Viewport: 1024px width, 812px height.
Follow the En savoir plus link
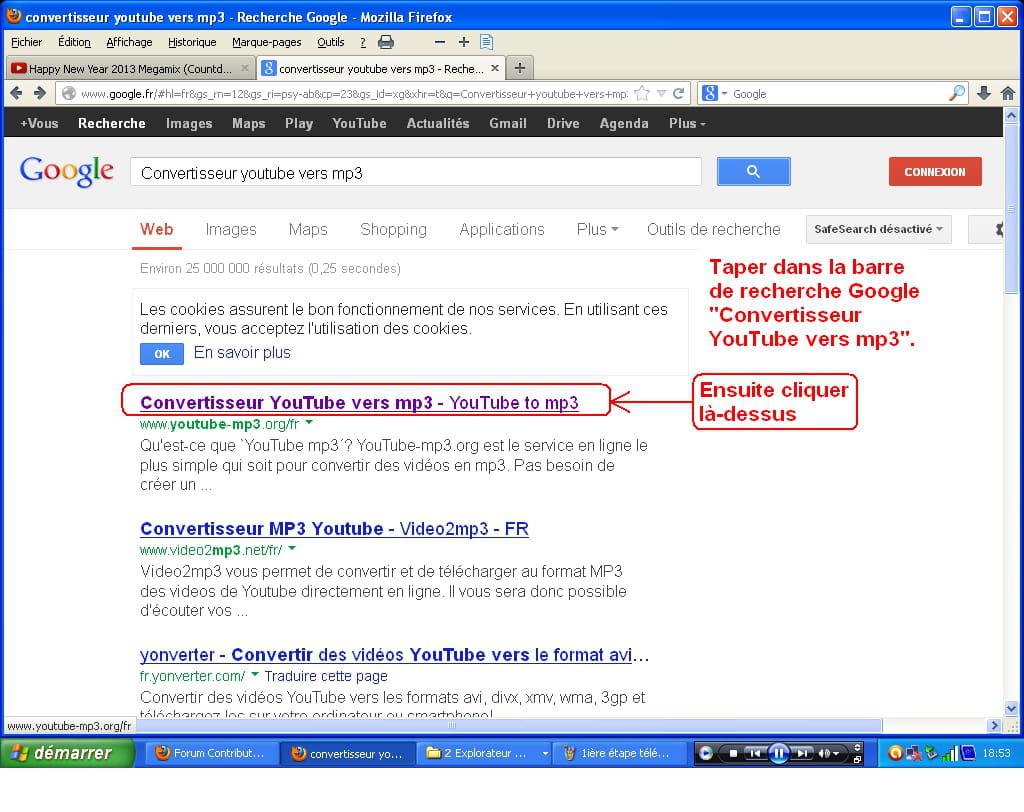coord(242,353)
